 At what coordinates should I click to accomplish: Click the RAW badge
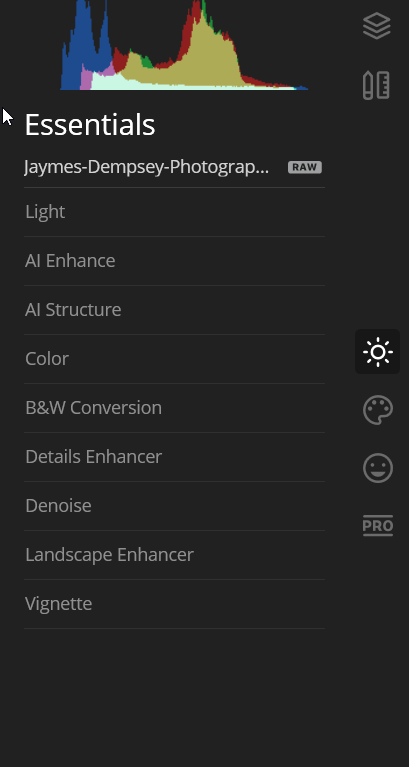pyautogui.click(x=305, y=167)
